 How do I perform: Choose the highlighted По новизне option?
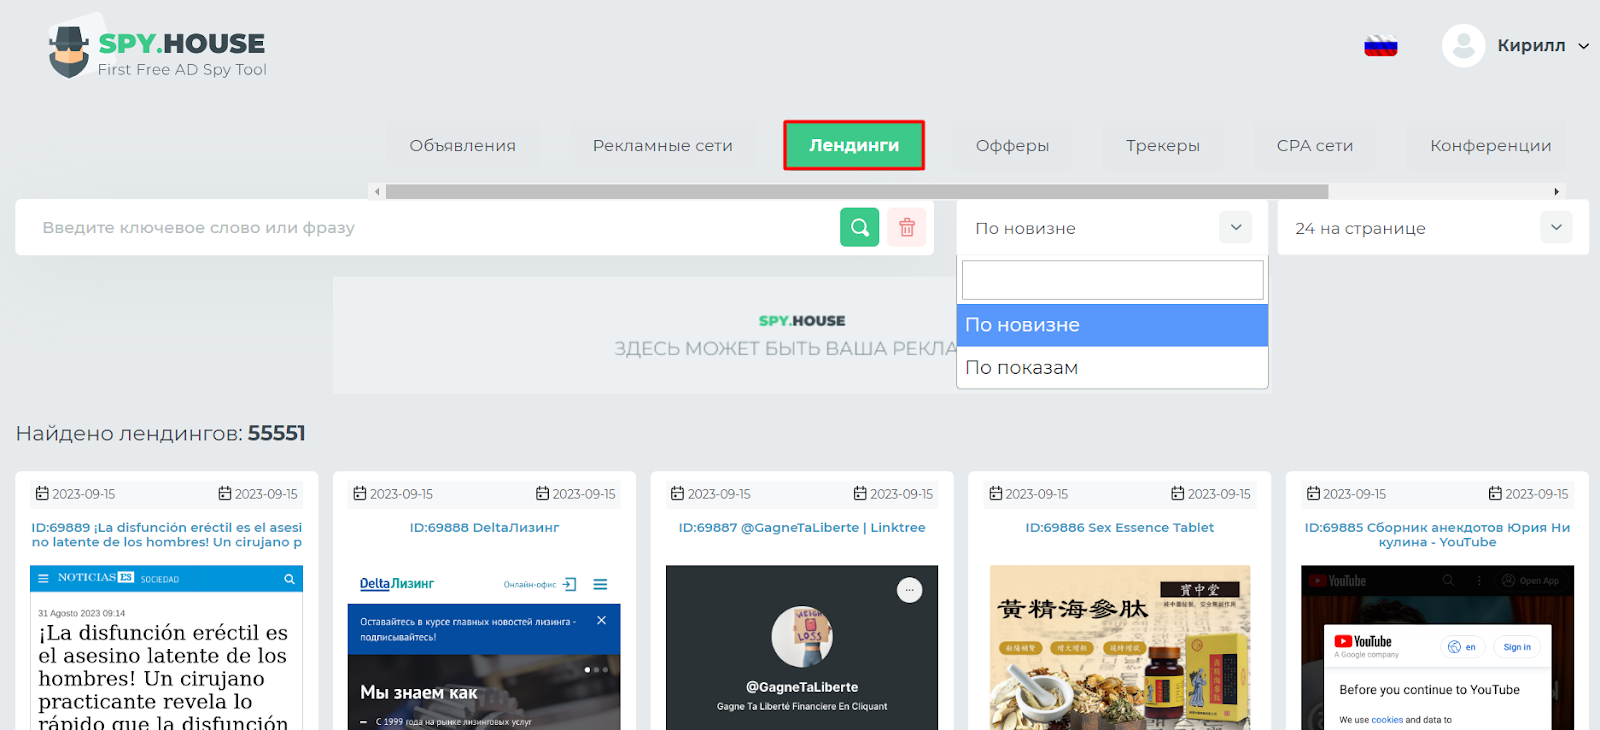point(1112,325)
